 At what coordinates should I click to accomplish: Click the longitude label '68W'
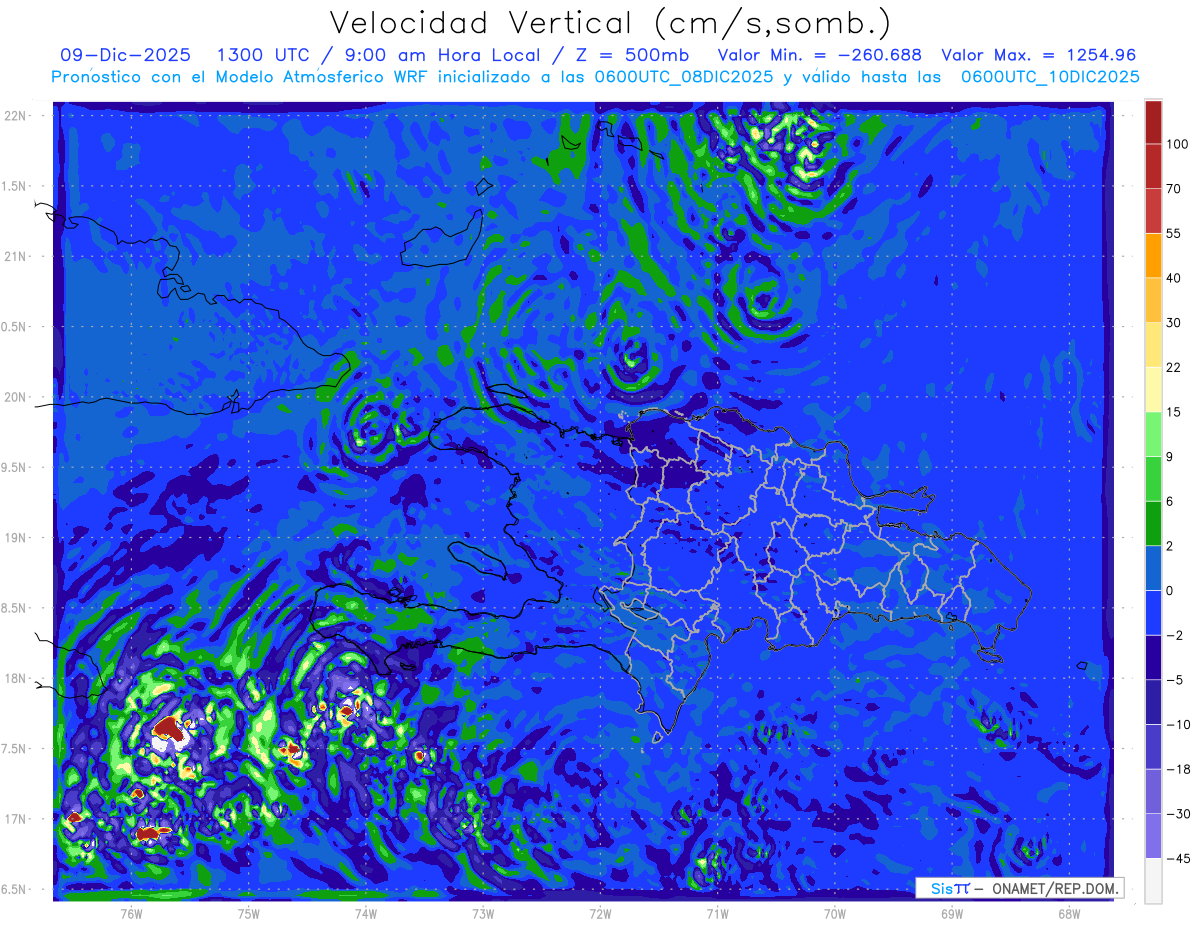click(x=1068, y=914)
